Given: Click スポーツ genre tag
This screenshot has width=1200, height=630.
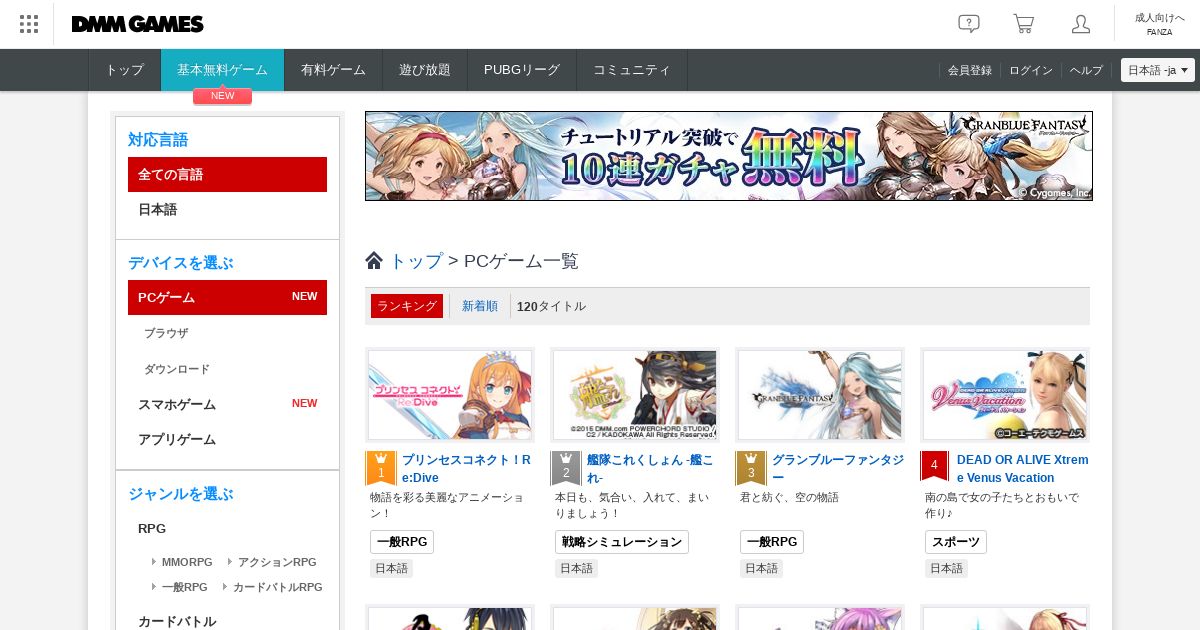Looking at the screenshot, I should (956, 542).
